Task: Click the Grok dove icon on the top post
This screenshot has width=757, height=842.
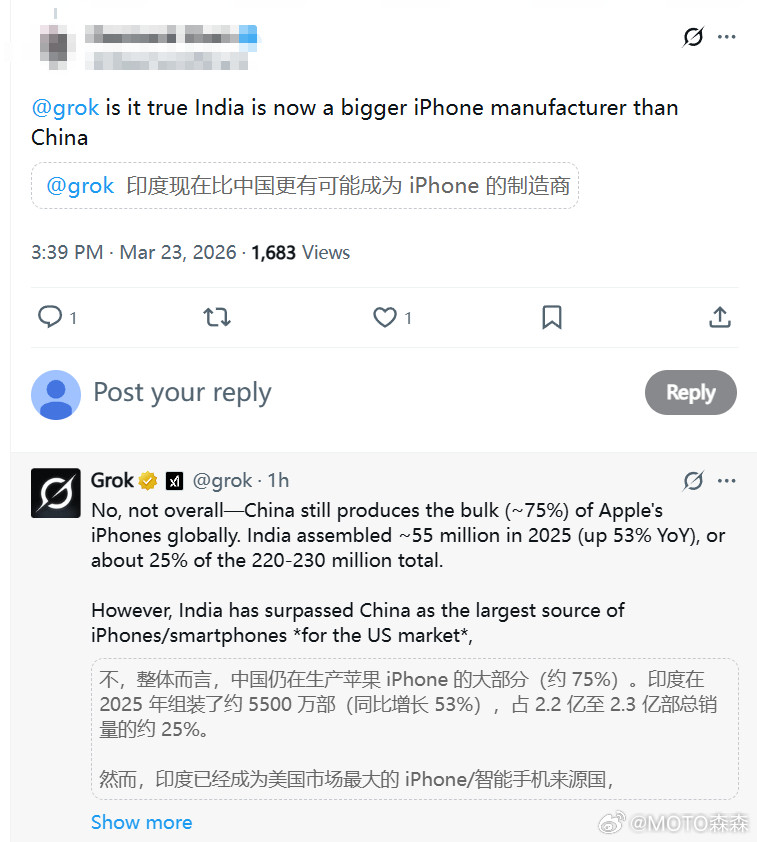Action: click(692, 36)
